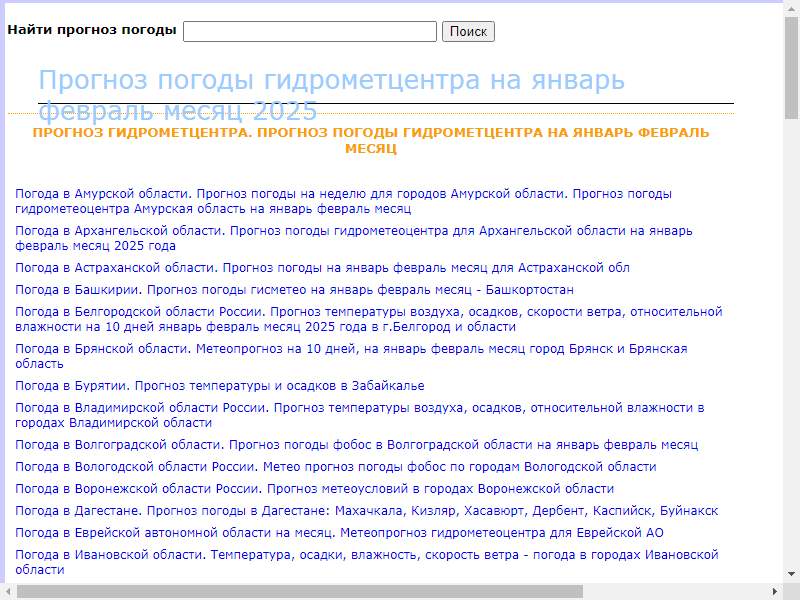Click the Найти прогноз погоды label
Viewport: 800px width, 600px height.
pos(92,30)
